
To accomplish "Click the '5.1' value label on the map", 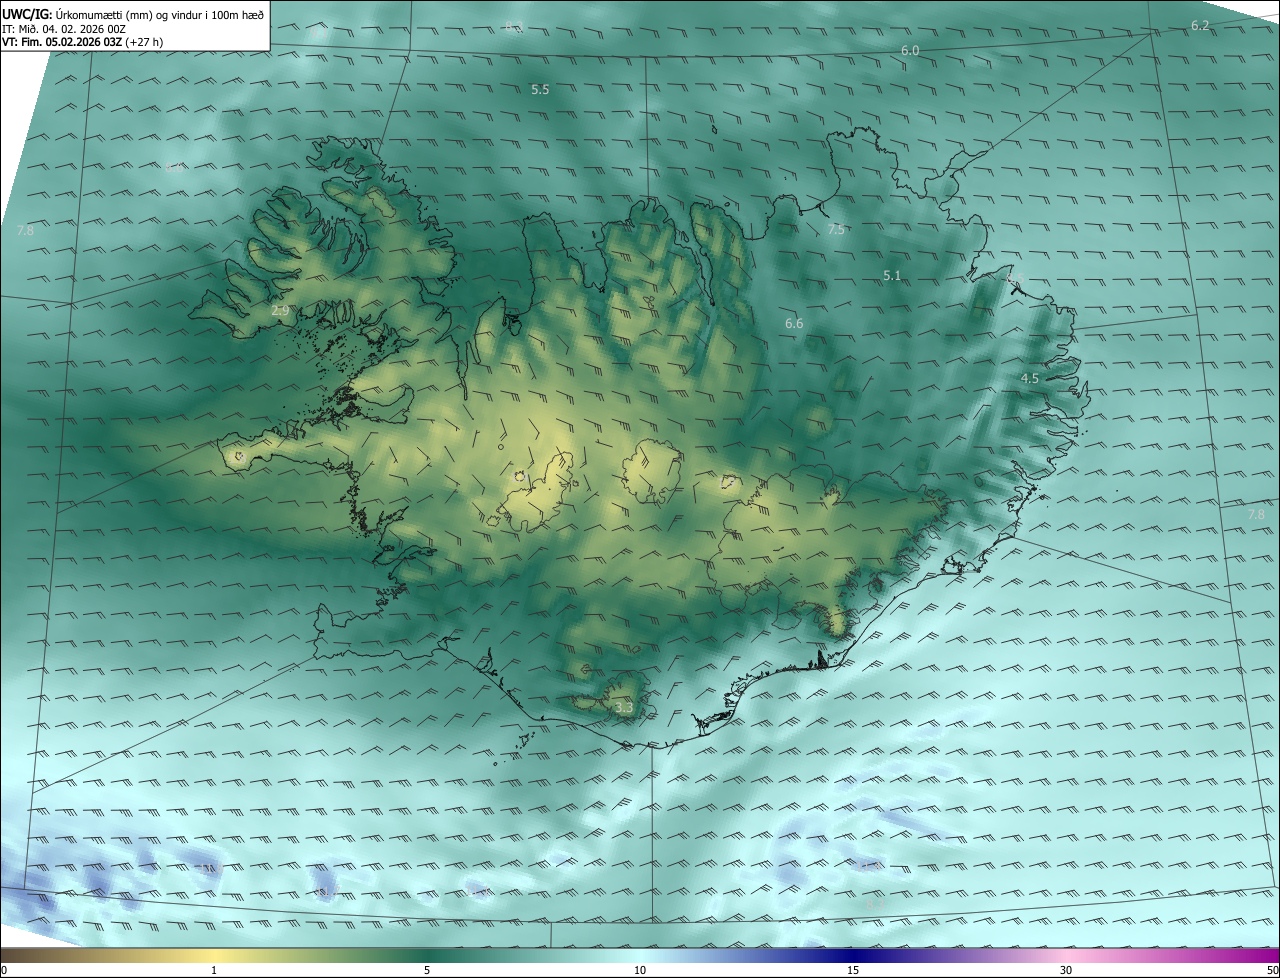I will (892, 275).
